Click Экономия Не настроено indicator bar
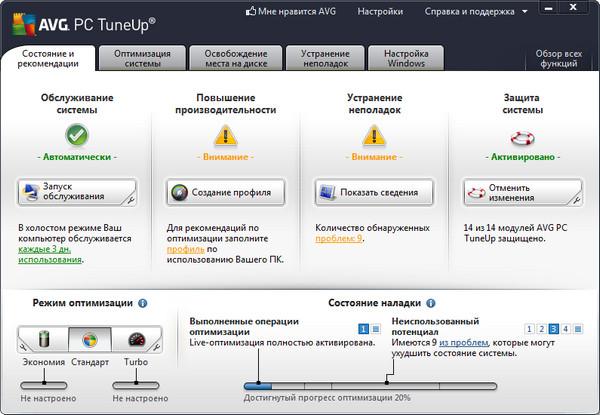 (44, 385)
